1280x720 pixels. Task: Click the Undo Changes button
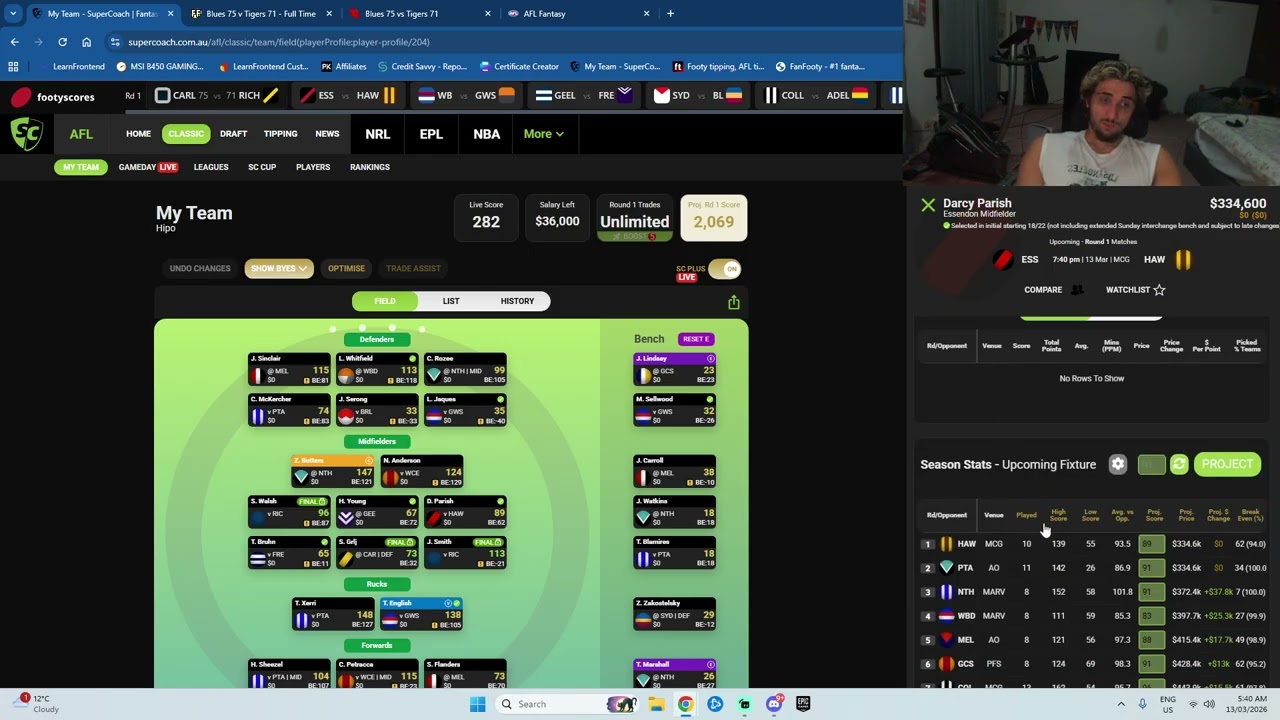(200, 268)
